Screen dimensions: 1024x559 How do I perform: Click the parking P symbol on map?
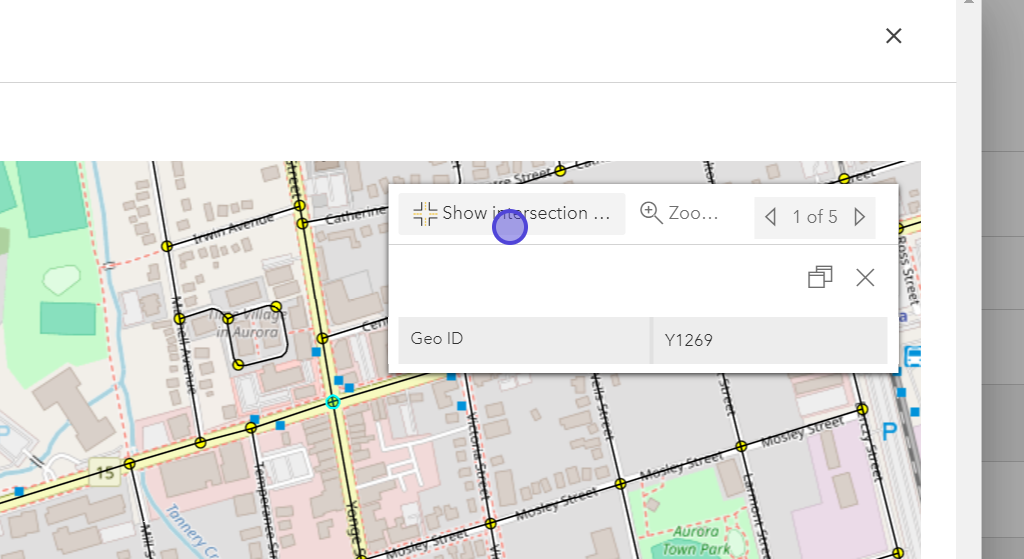pyautogui.click(x=889, y=431)
